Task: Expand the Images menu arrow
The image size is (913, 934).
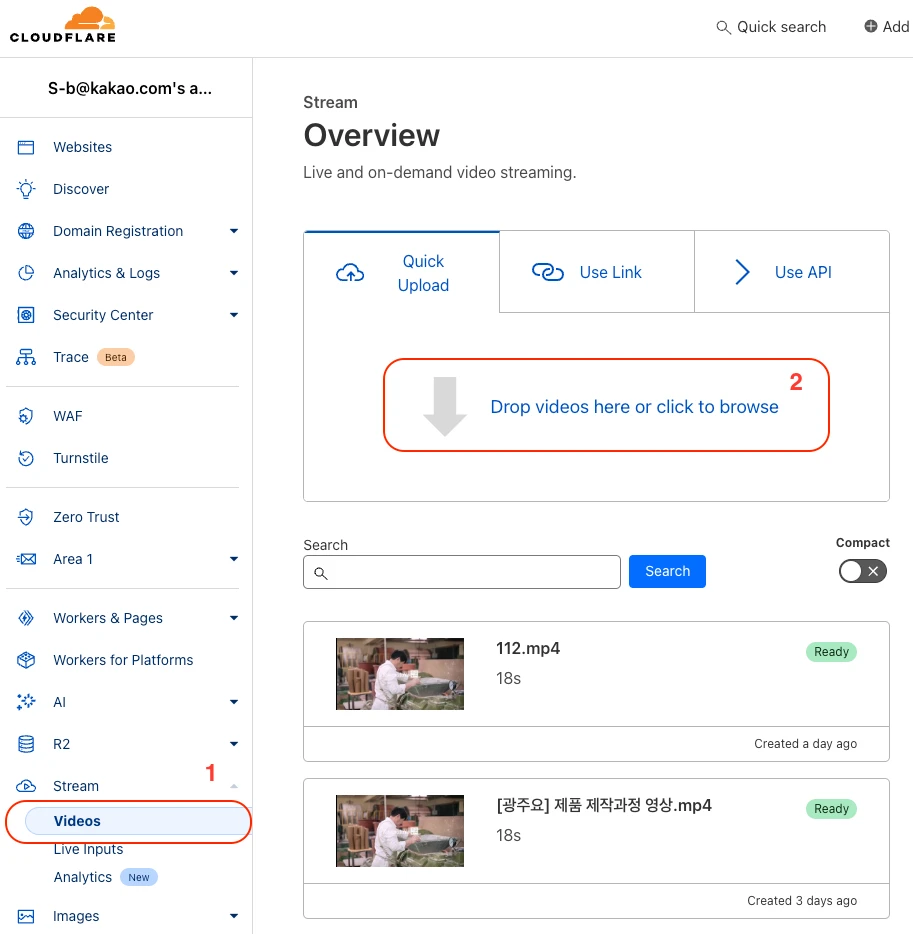Action: pyautogui.click(x=234, y=916)
